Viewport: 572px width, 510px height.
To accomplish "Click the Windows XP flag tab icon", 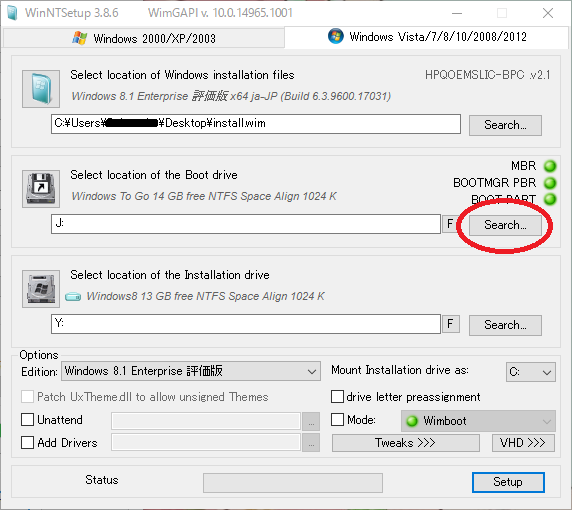I will point(80,38).
